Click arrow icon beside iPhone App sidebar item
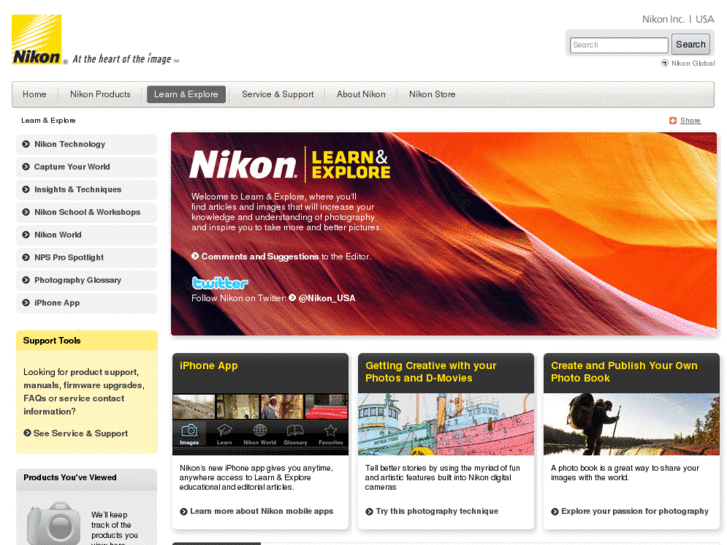Viewport: 727px width, 545px height. [x=26, y=303]
